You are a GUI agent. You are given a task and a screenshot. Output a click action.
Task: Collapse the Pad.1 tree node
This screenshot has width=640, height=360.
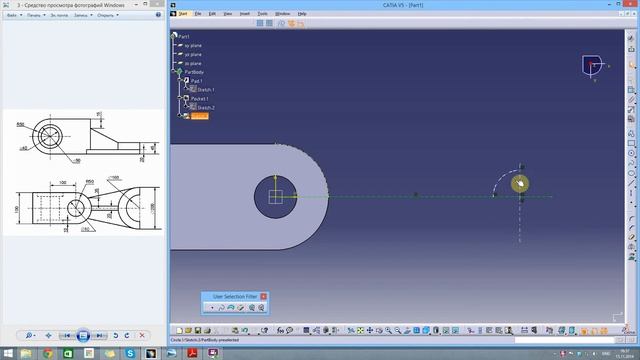click(180, 80)
